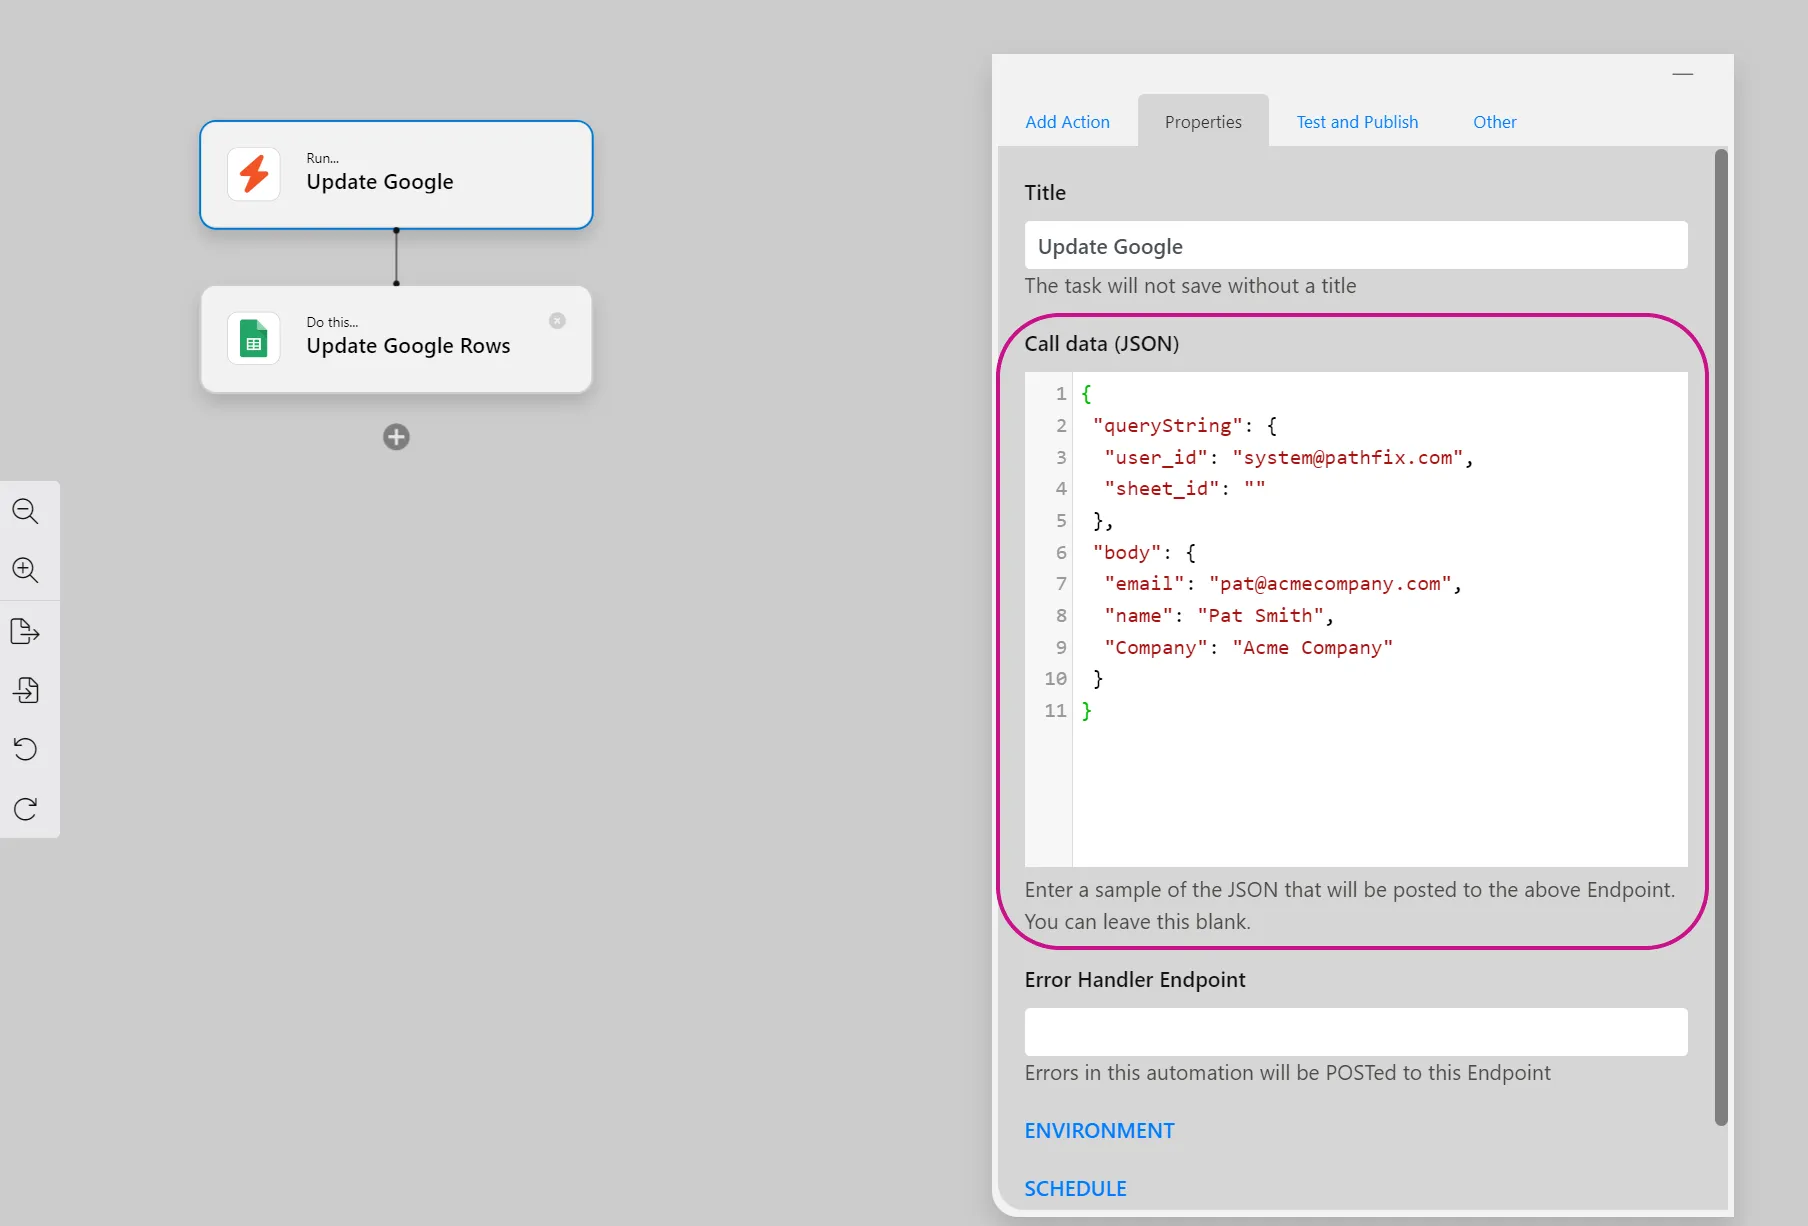Undo the last change
This screenshot has height=1226, width=1808.
pyautogui.click(x=25, y=749)
